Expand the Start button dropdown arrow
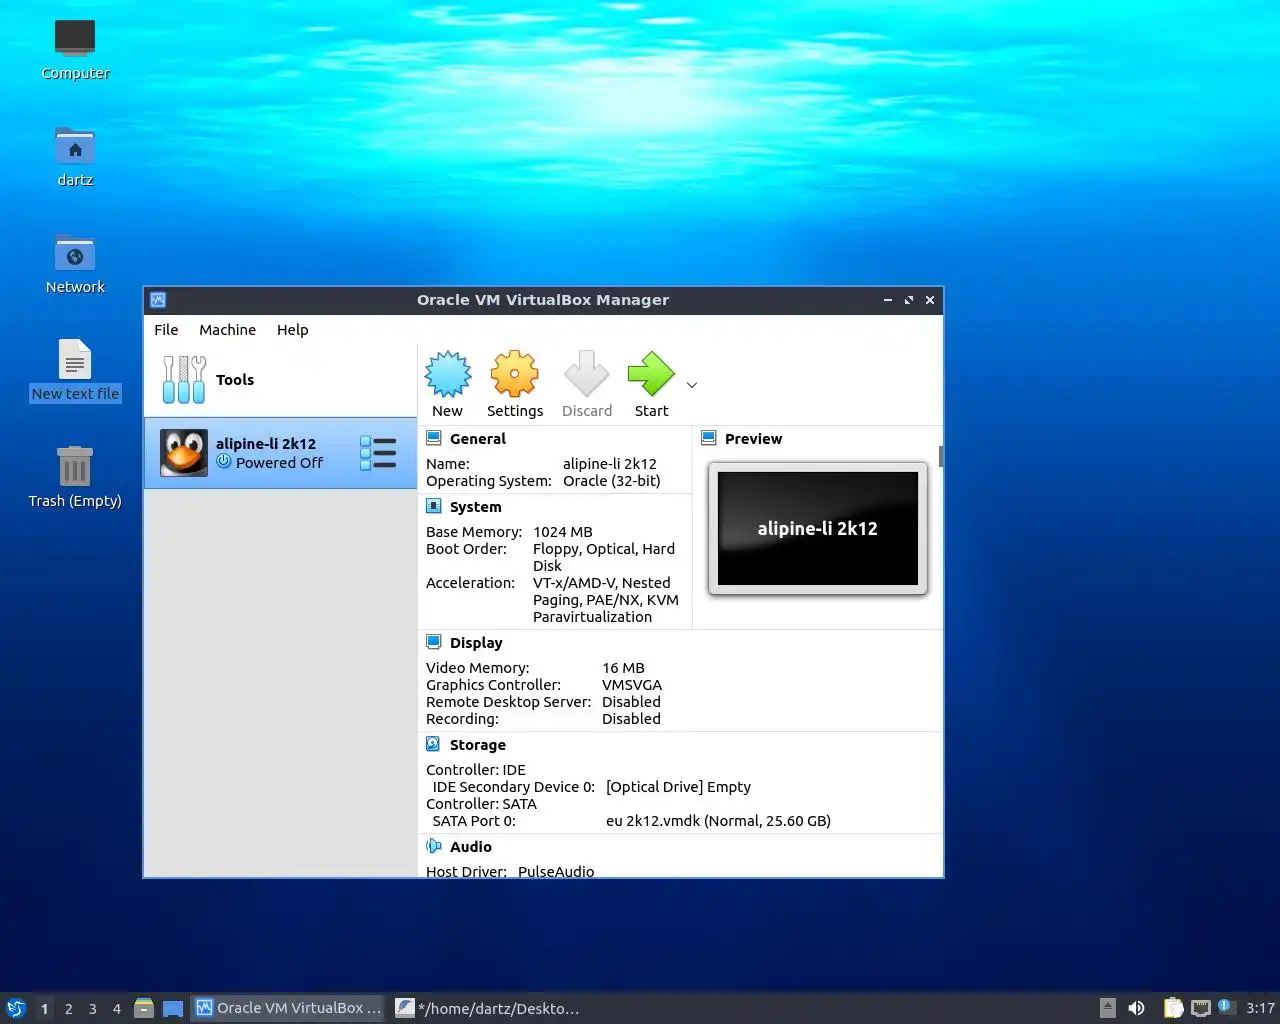The image size is (1280, 1024). (691, 385)
